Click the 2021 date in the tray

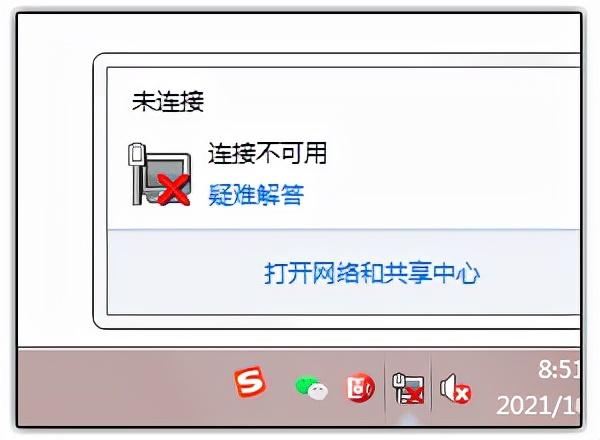tap(538, 405)
